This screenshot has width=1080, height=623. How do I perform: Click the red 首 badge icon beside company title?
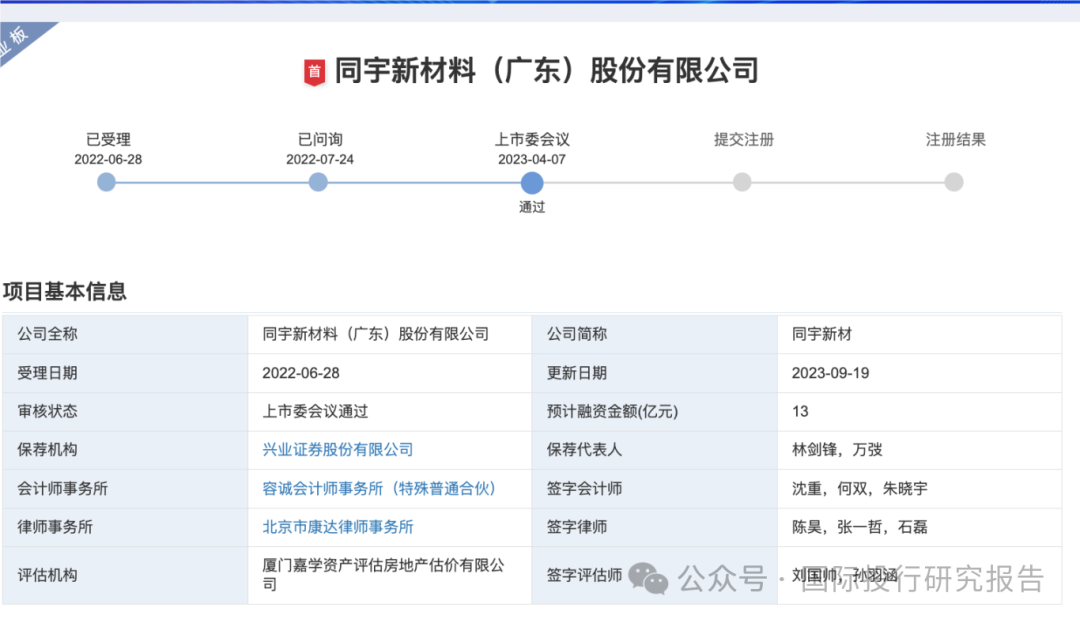pyautogui.click(x=315, y=72)
